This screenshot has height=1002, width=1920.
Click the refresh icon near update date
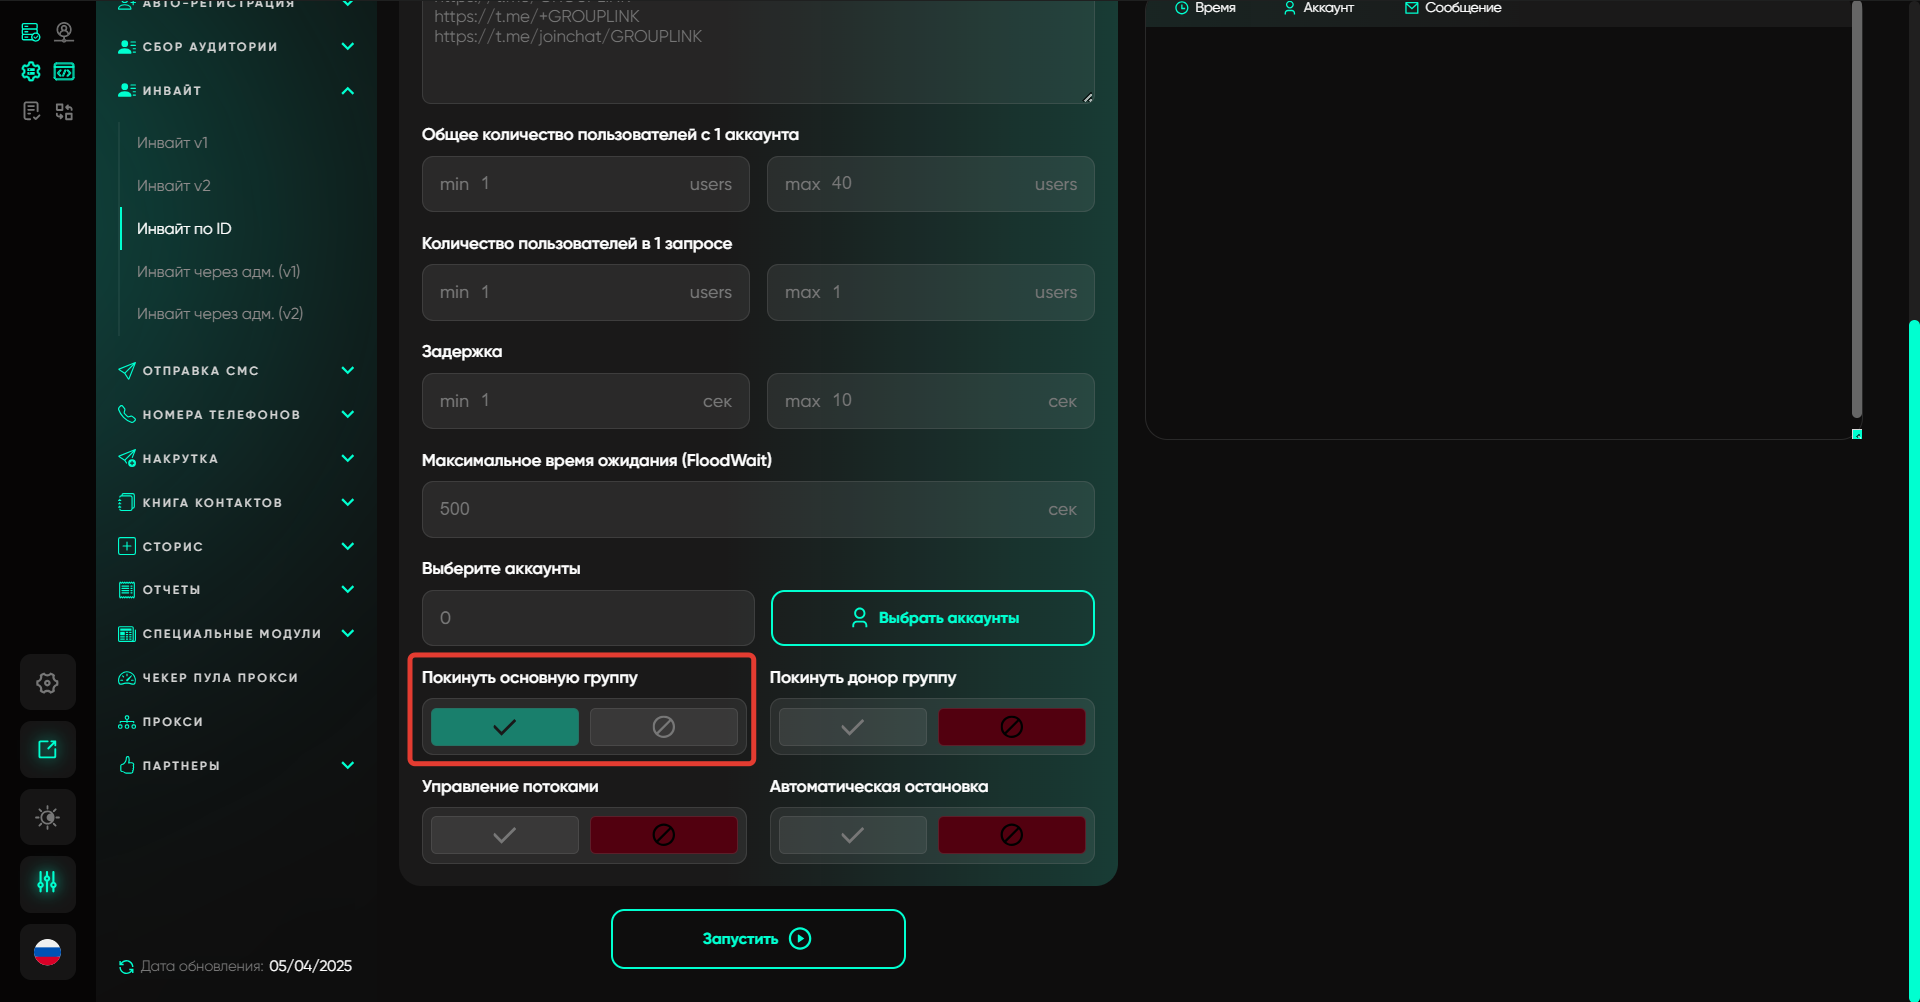(x=126, y=966)
